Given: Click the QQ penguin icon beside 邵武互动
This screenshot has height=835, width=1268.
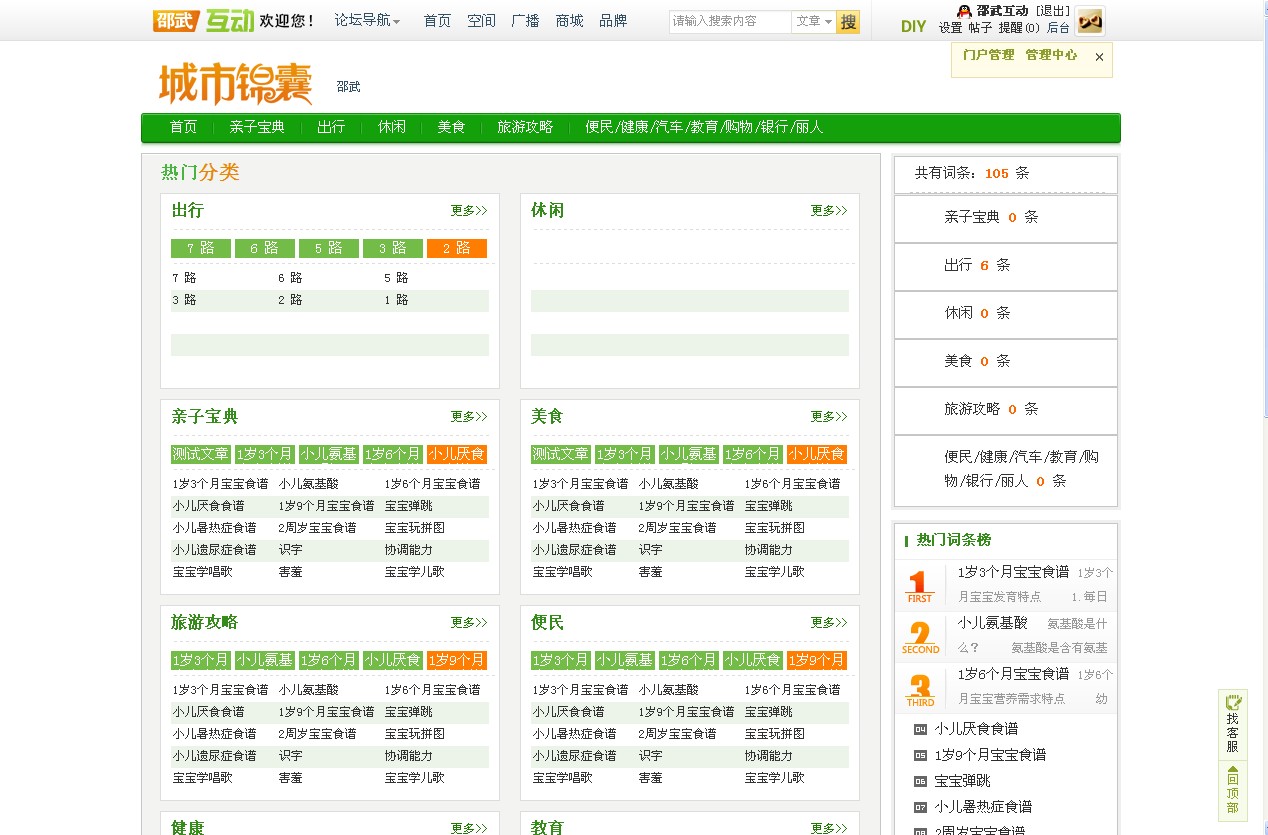Looking at the screenshot, I should tap(964, 11).
